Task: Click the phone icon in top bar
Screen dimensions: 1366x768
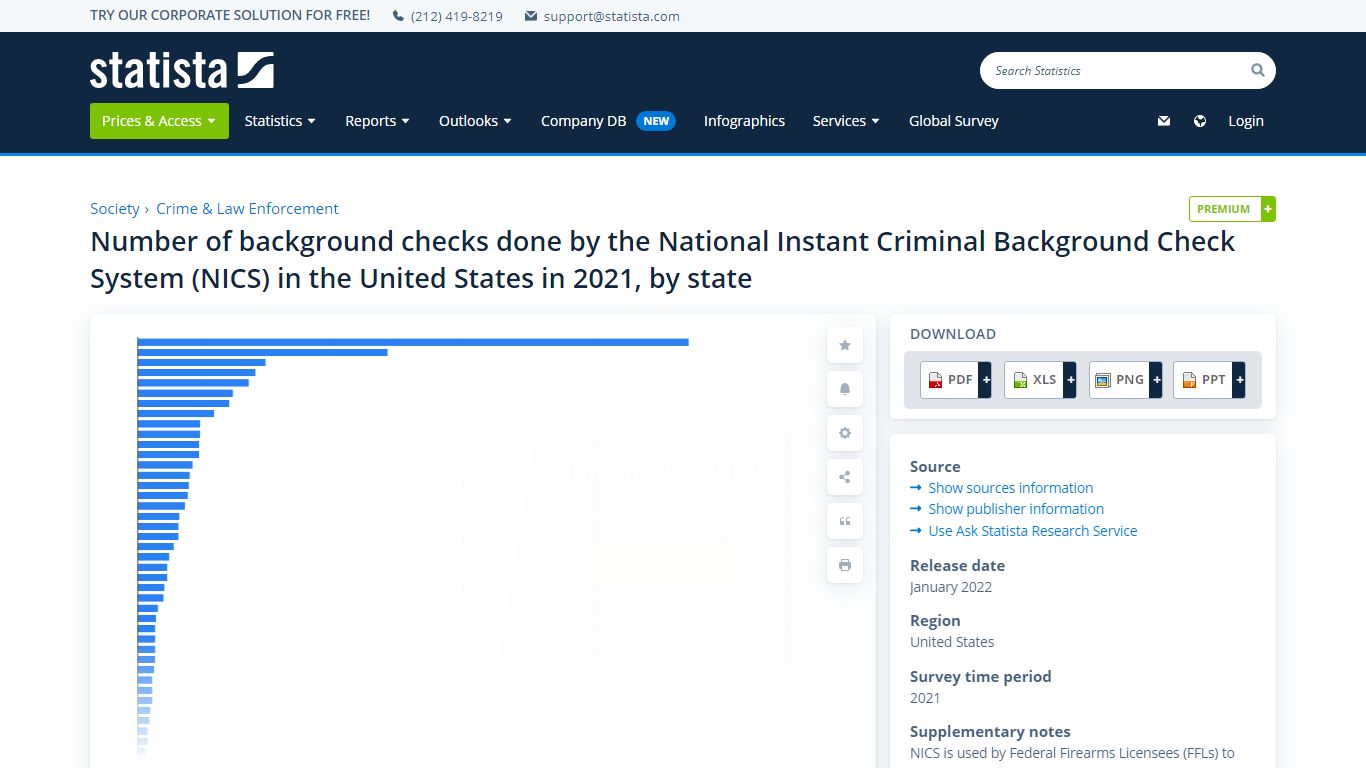Action: pos(398,16)
